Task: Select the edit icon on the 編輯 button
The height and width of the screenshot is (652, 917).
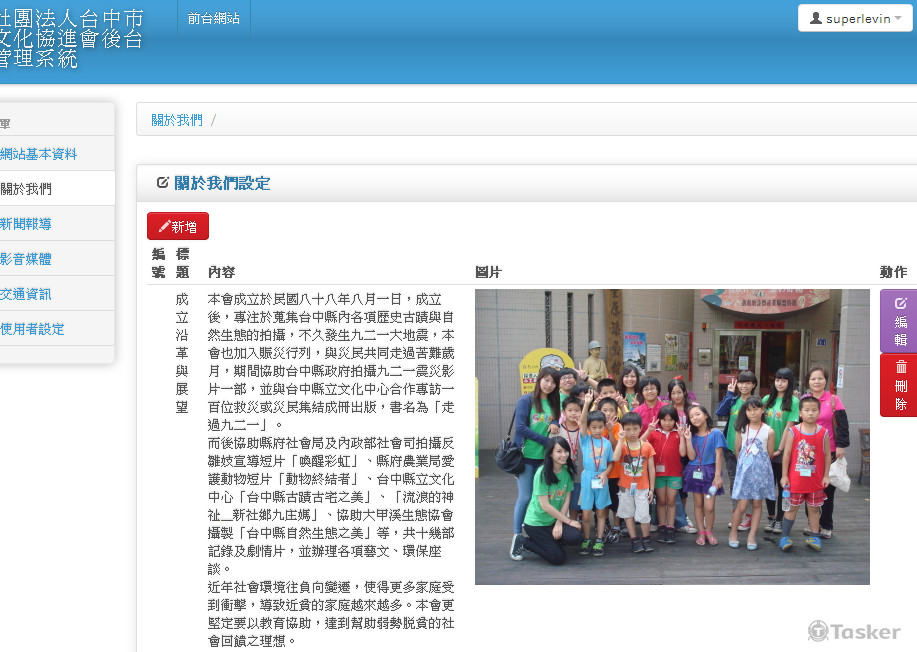Action: coord(900,303)
